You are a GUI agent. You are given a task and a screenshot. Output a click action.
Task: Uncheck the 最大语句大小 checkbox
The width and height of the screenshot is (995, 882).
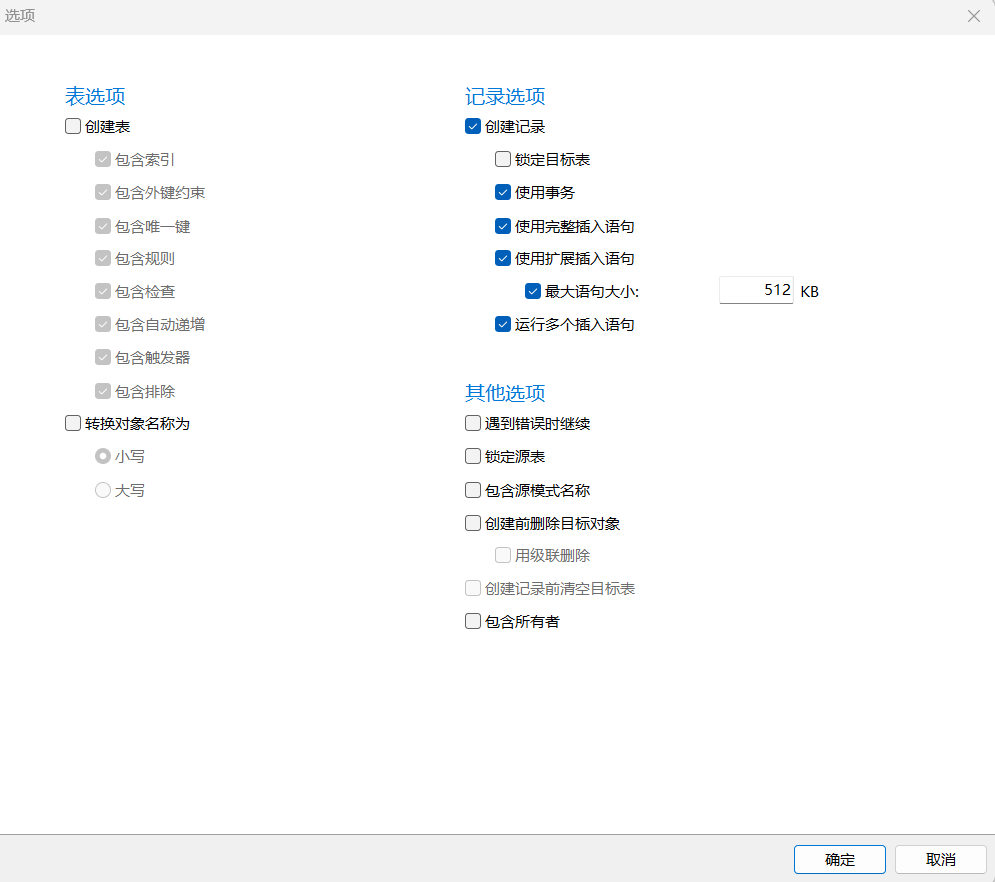533,291
